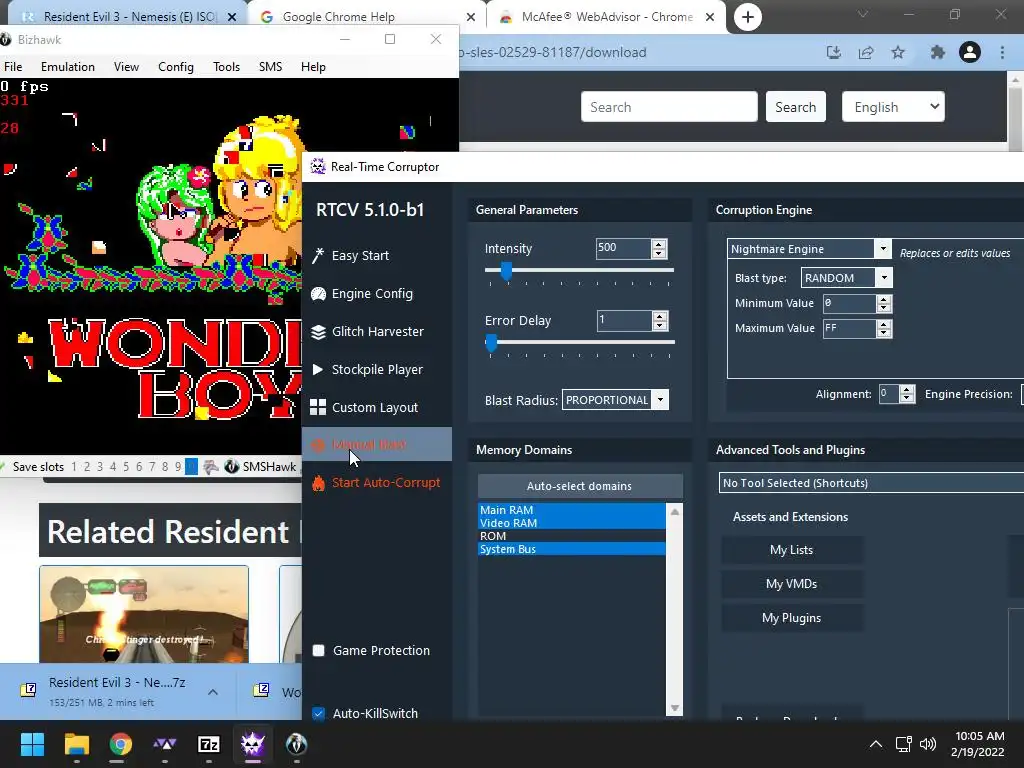Open BizHawk SMS menu

270,67
